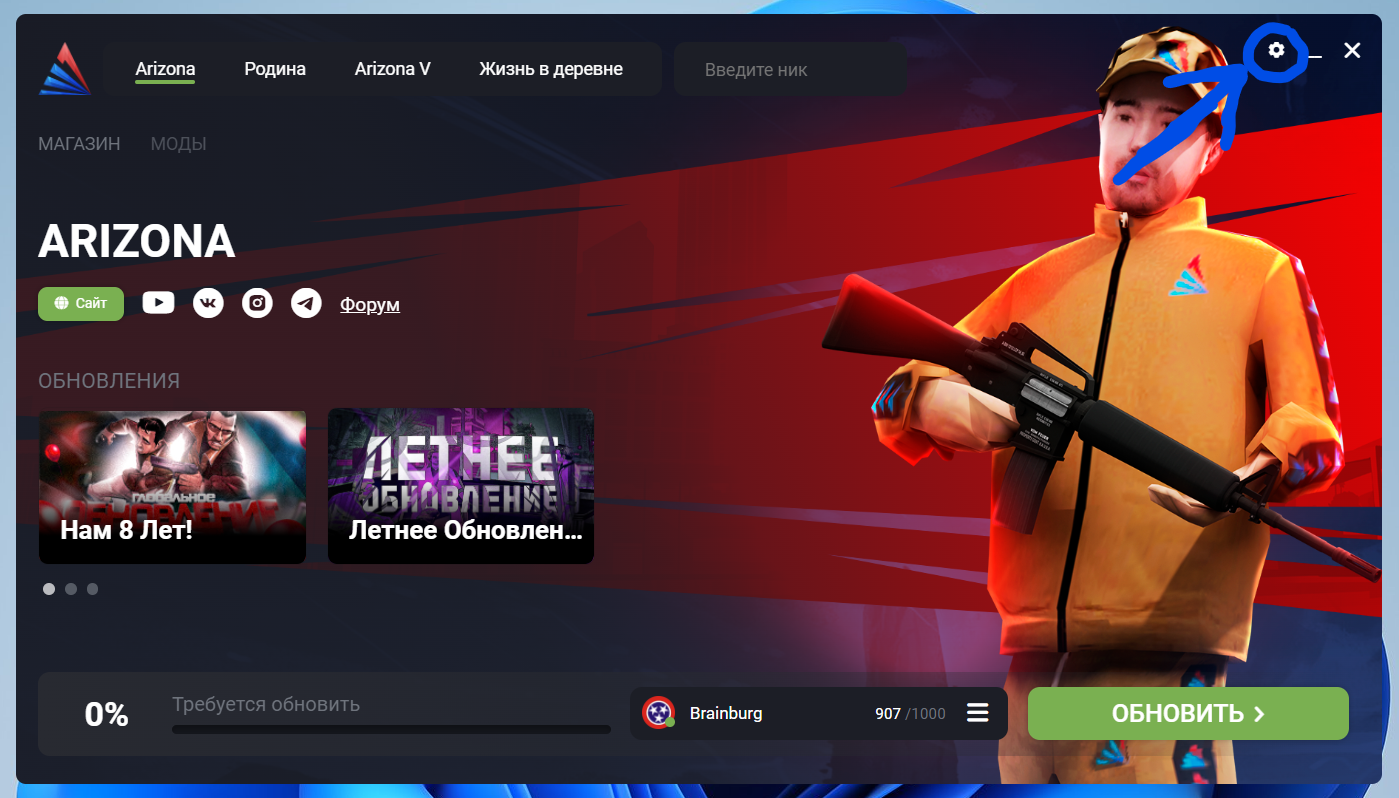Open the Instagram icon

(257, 303)
